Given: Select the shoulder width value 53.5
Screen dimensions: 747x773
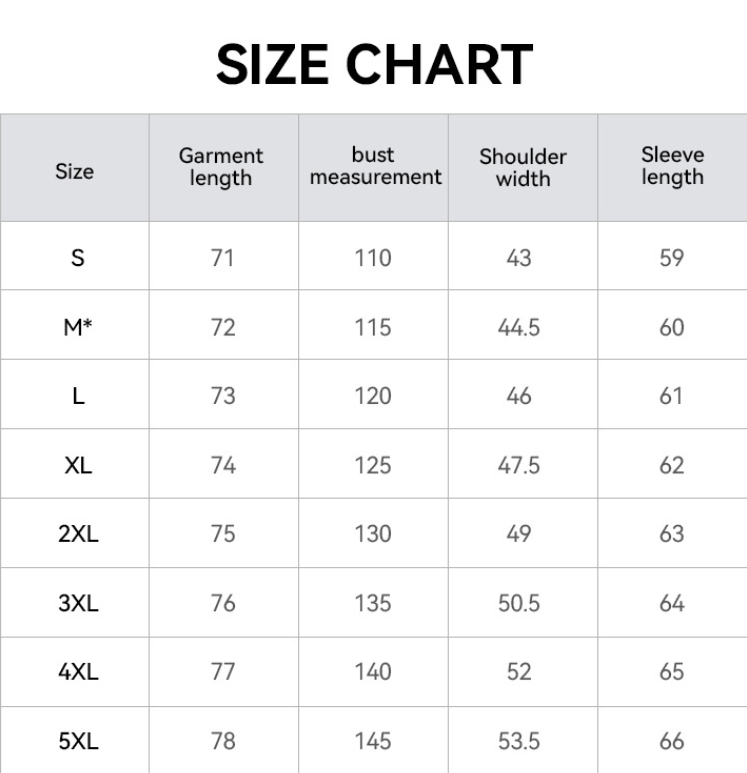Looking at the screenshot, I should [519, 741].
